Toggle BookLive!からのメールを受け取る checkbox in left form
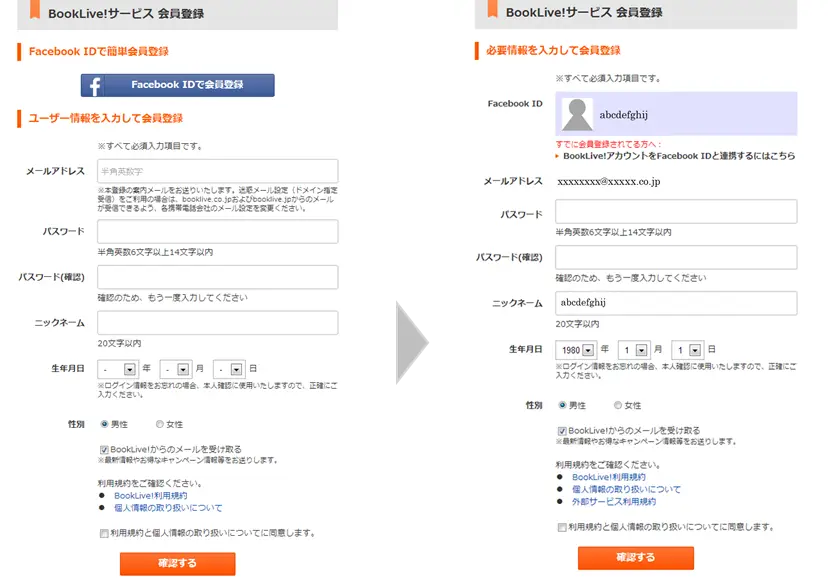 (104, 450)
